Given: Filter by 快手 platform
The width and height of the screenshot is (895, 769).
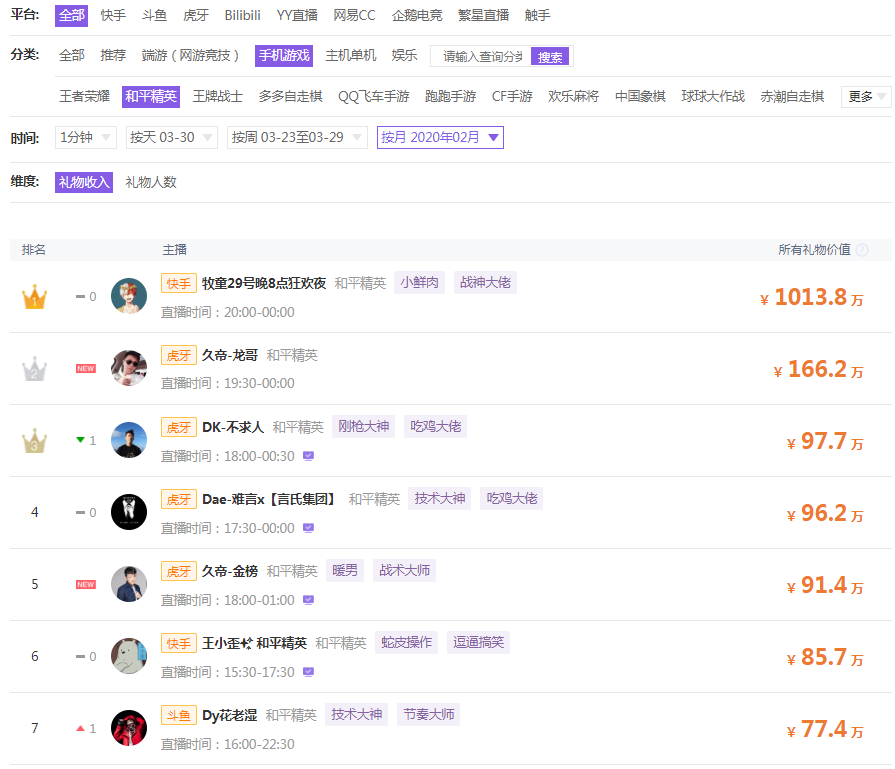Looking at the screenshot, I should click(x=113, y=15).
